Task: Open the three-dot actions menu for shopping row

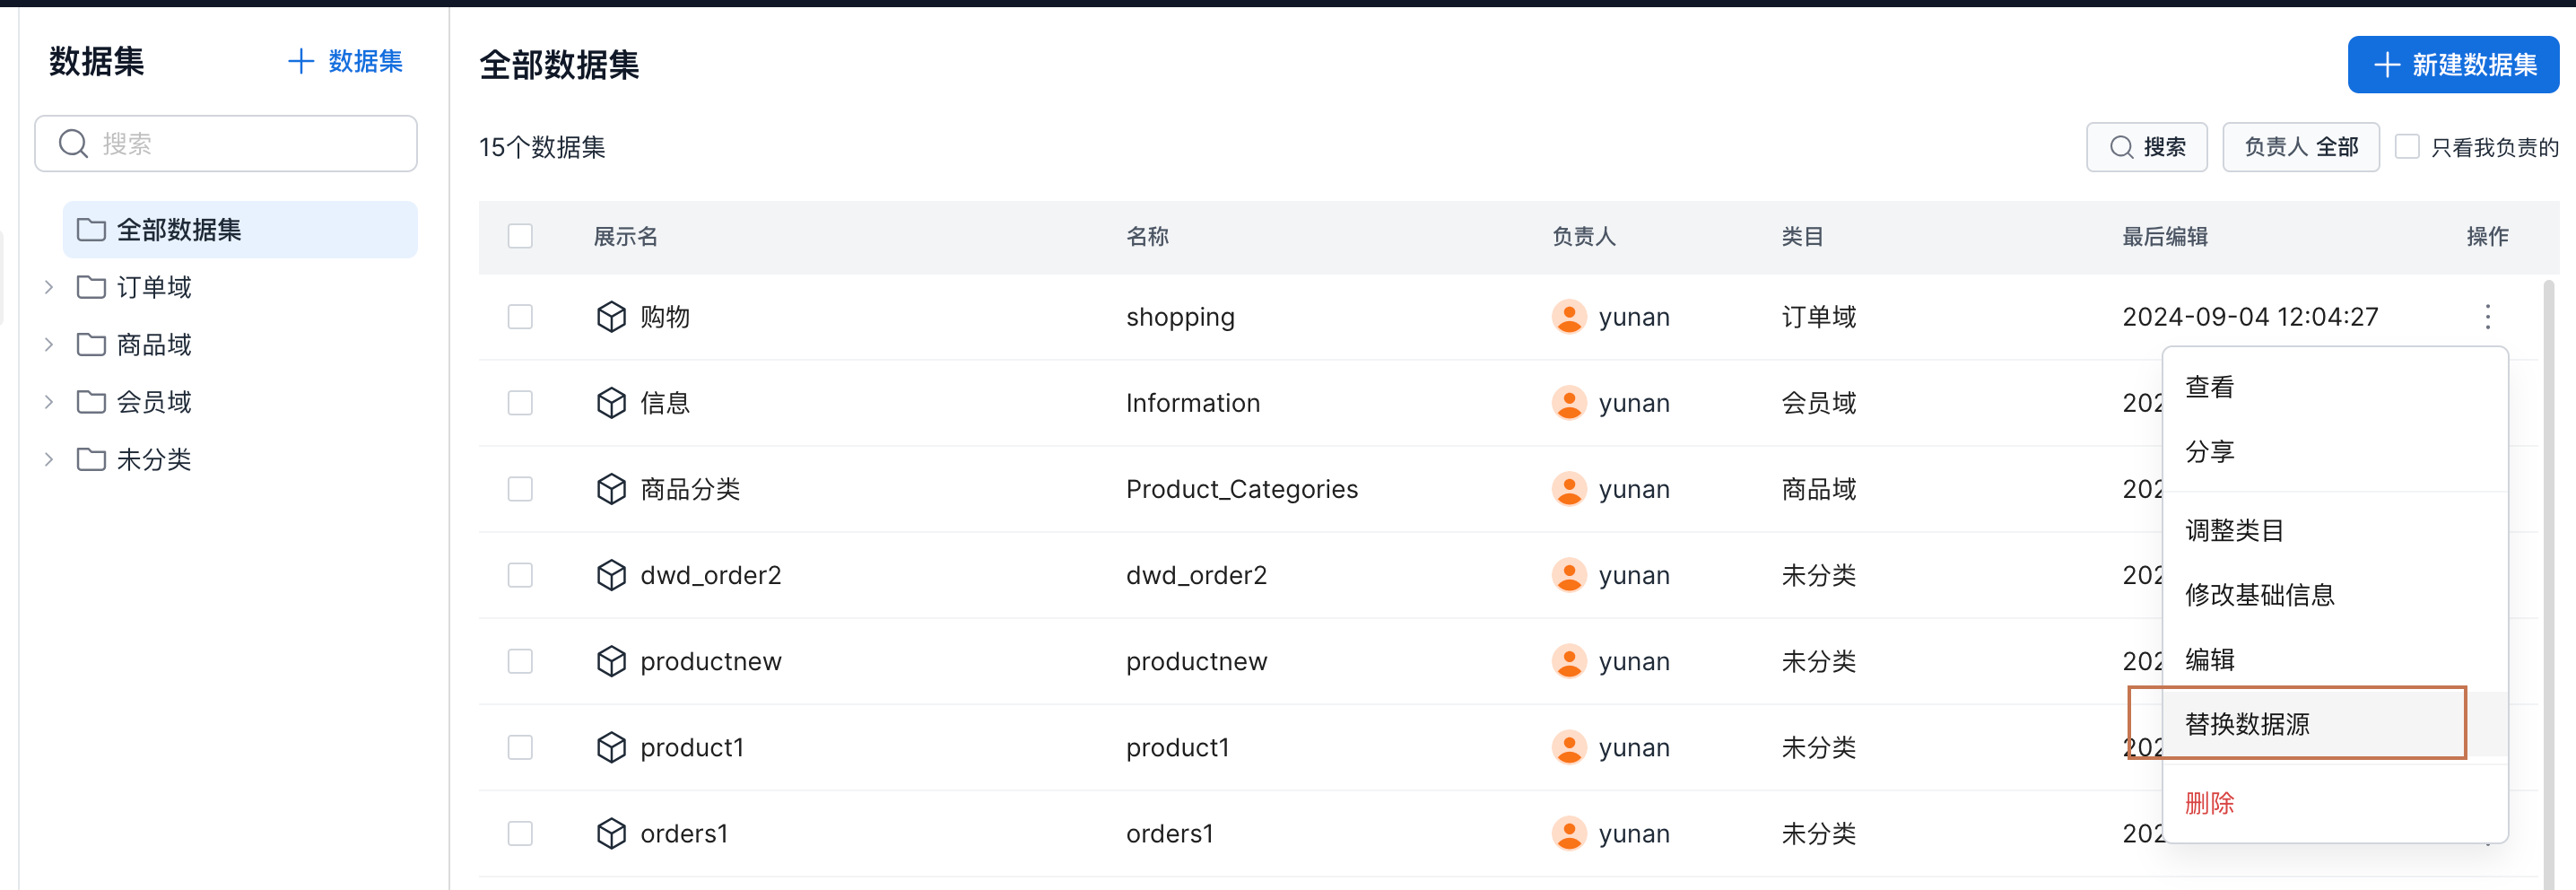Action: (x=2487, y=317)
